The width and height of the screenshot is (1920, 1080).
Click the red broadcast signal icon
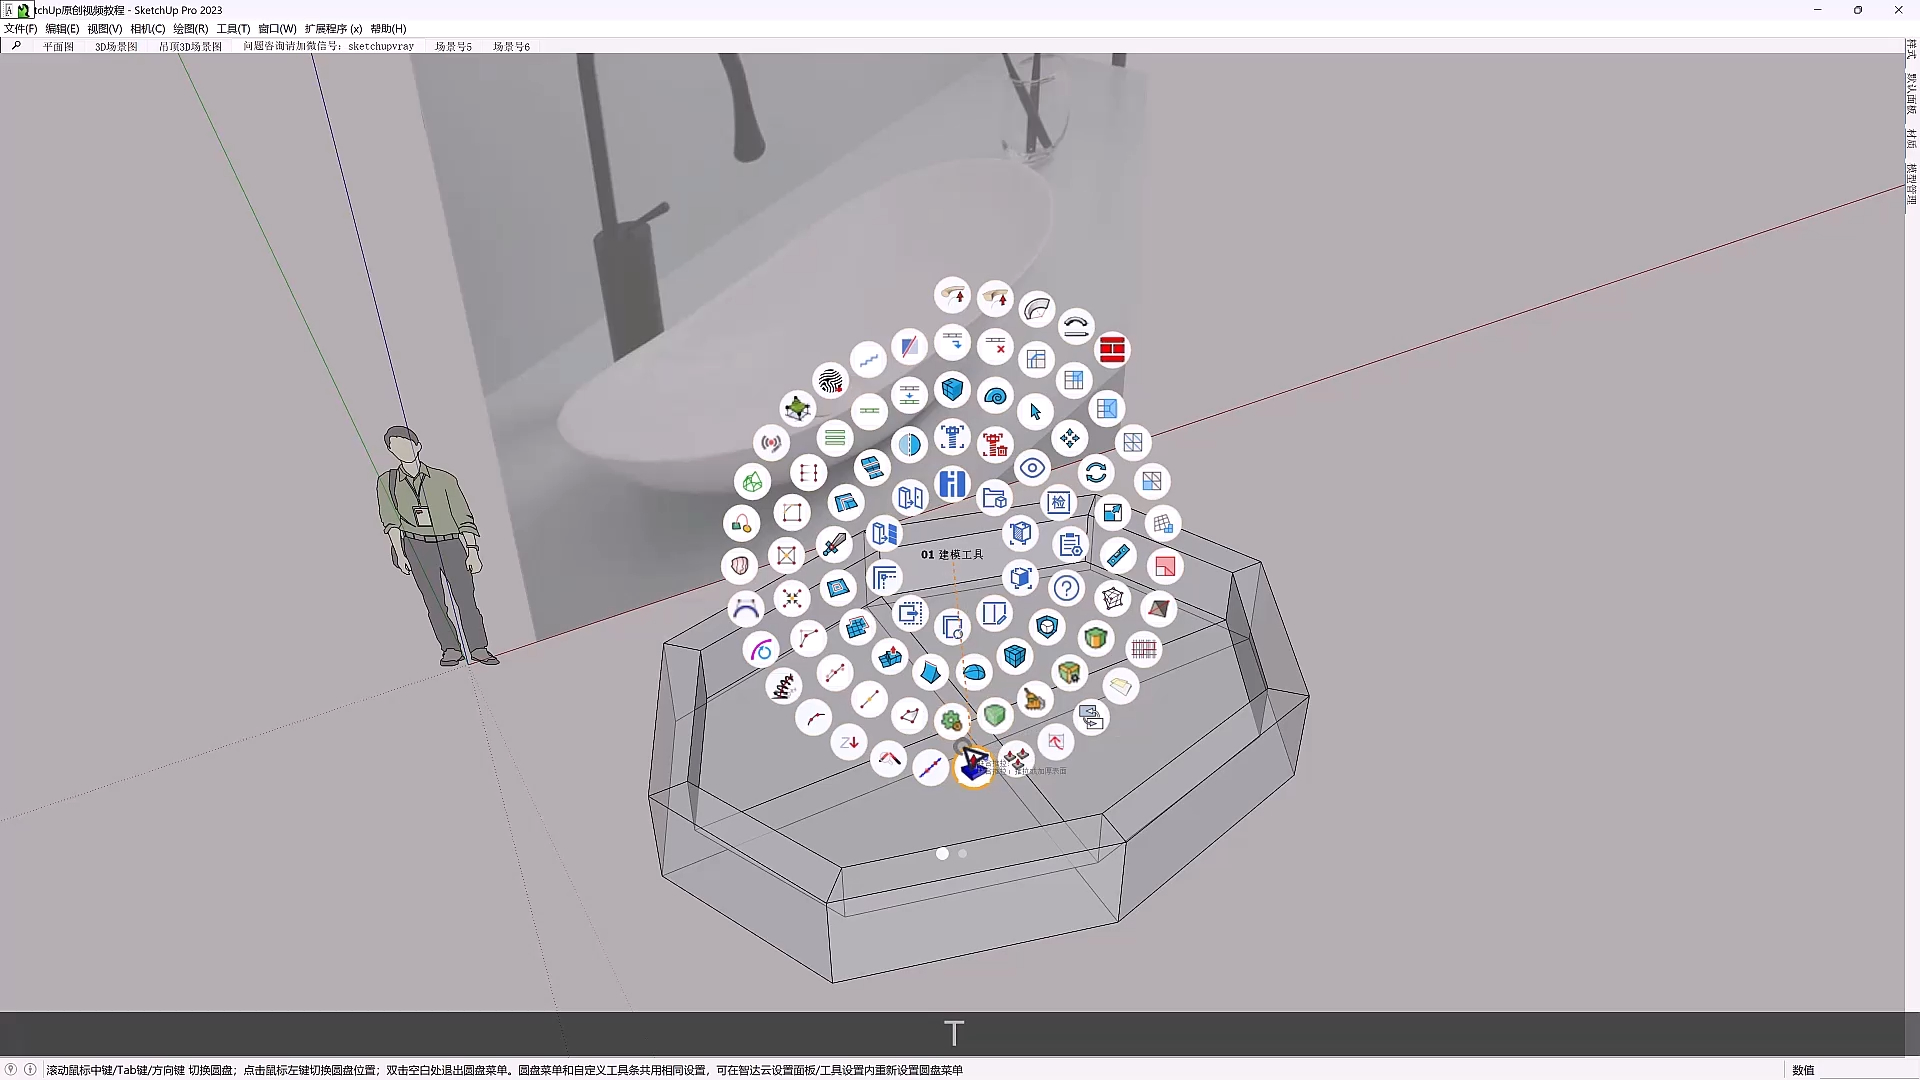point(770,442)
